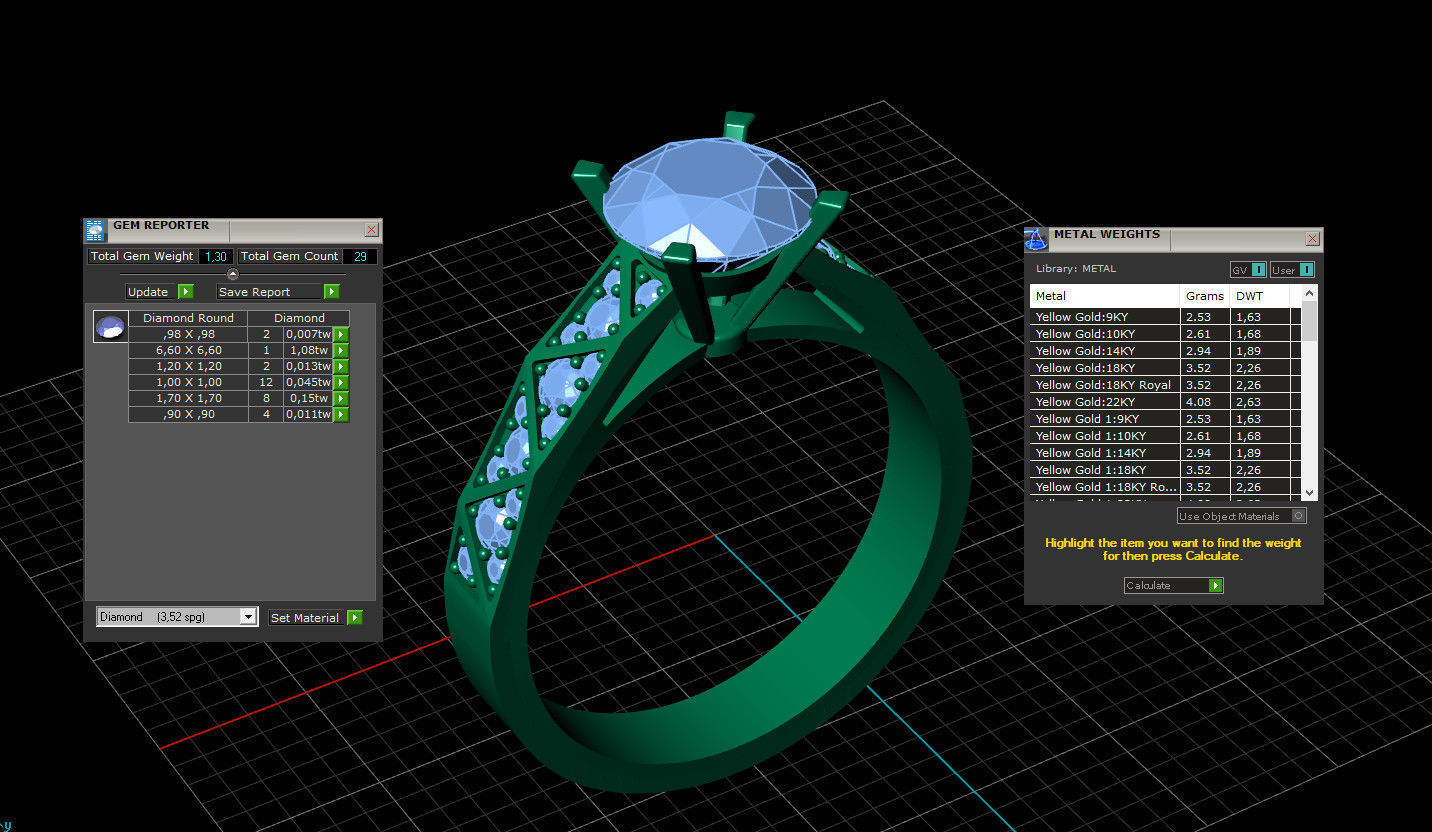
Task: Select Yellow Gold 1:9KY row
Action: click(1166, 419)
